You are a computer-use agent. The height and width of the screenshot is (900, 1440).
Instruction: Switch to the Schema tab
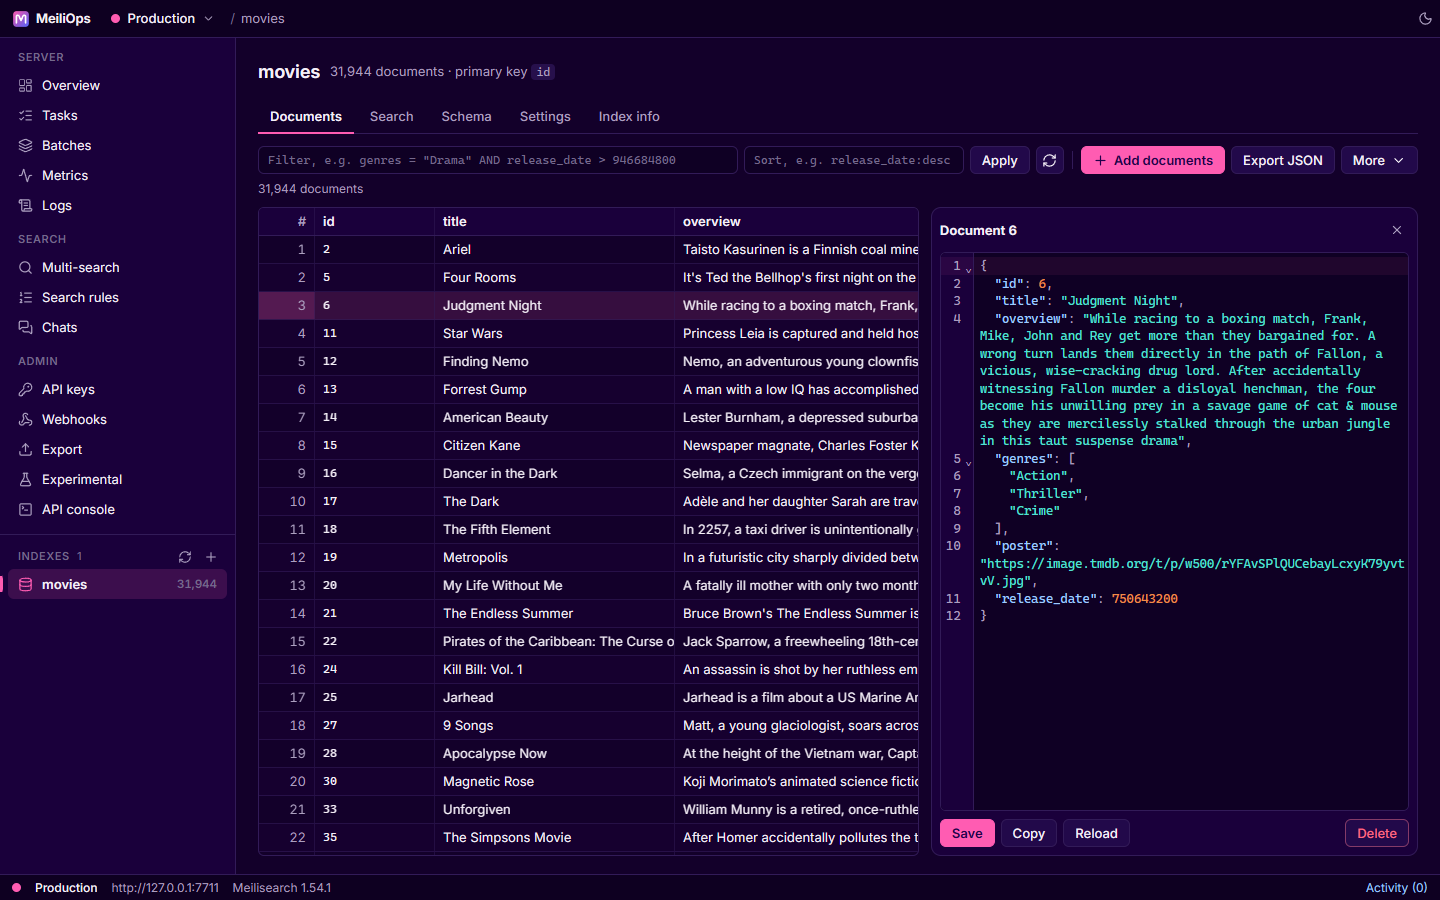pos(467,117)
